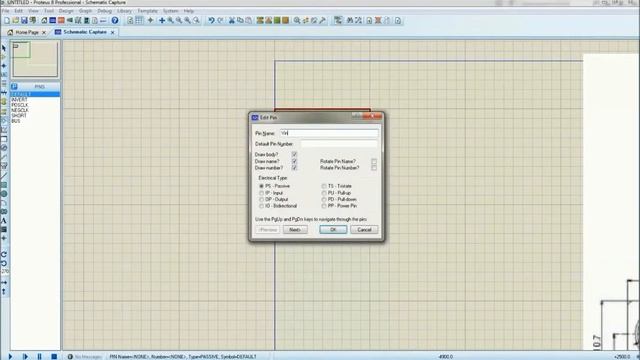
Task: Open the Edit menu
Action: click(x=19, y=11)
